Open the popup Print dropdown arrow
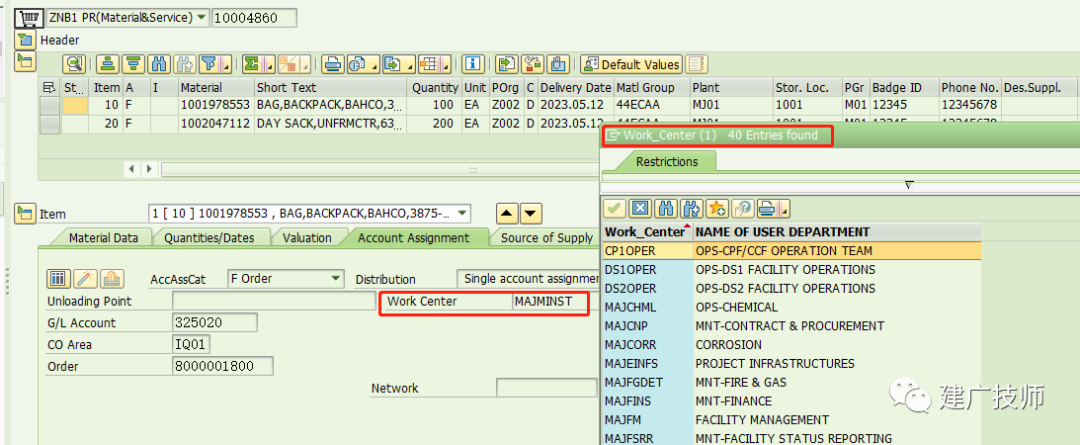This screenshot has height=445, width=1080. tap(785, 210)
